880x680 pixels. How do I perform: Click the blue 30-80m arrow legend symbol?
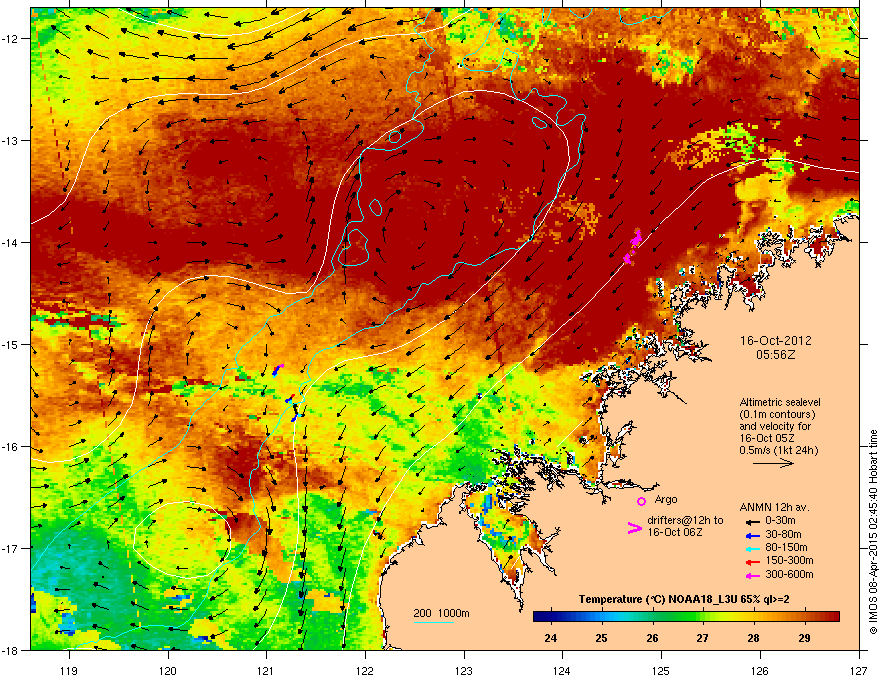(x=752, y=535)
